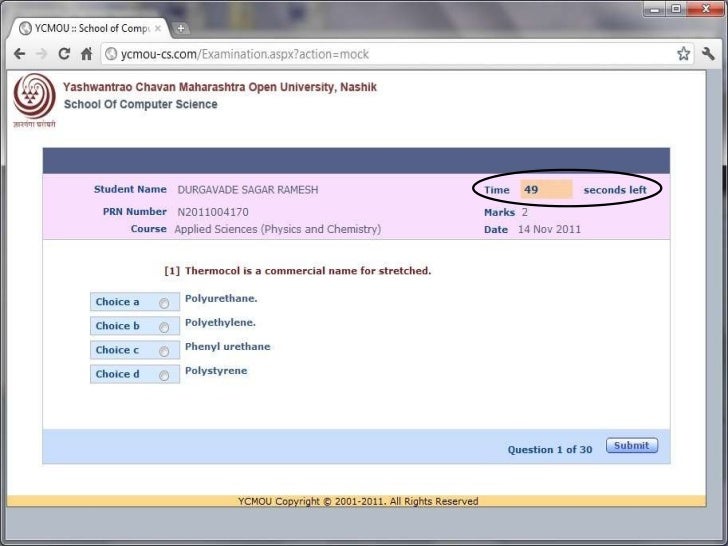Click the answer text Polyethylene
728x546 pixels.
click(221, 323)
